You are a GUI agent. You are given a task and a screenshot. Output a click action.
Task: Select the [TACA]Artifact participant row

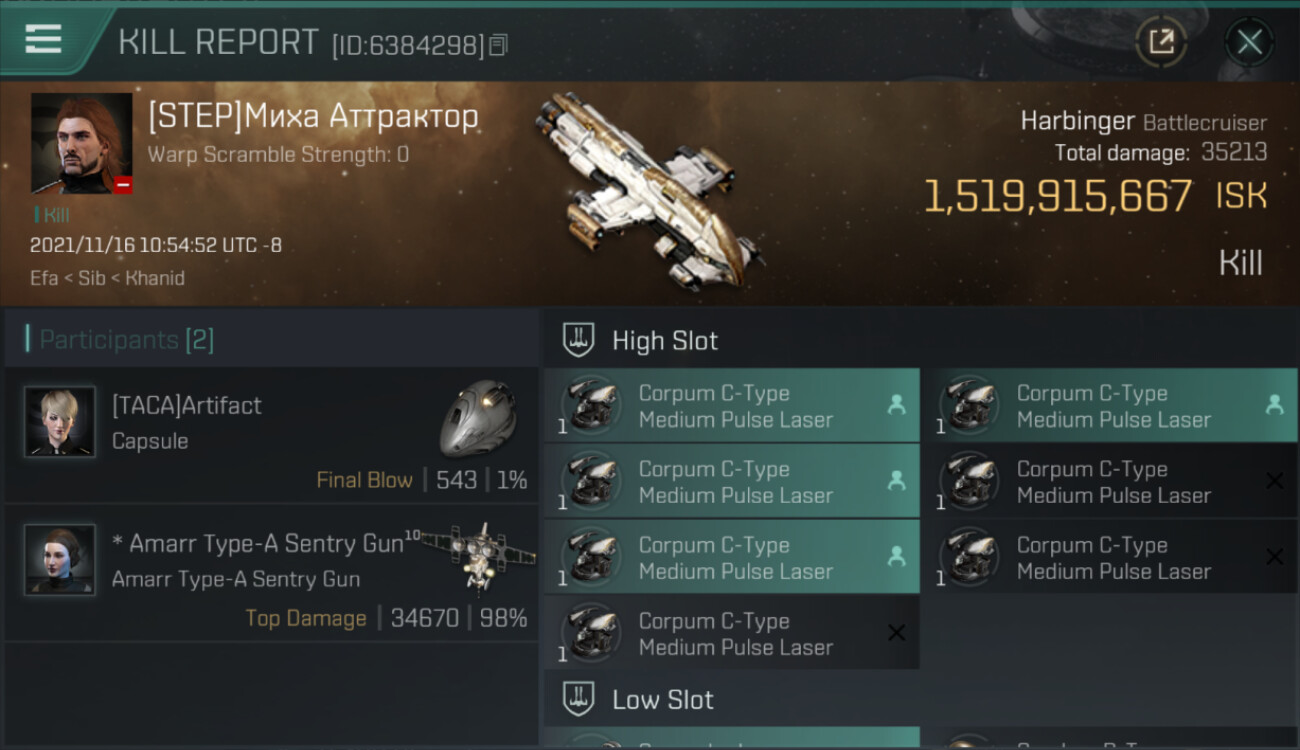point(270,435)
